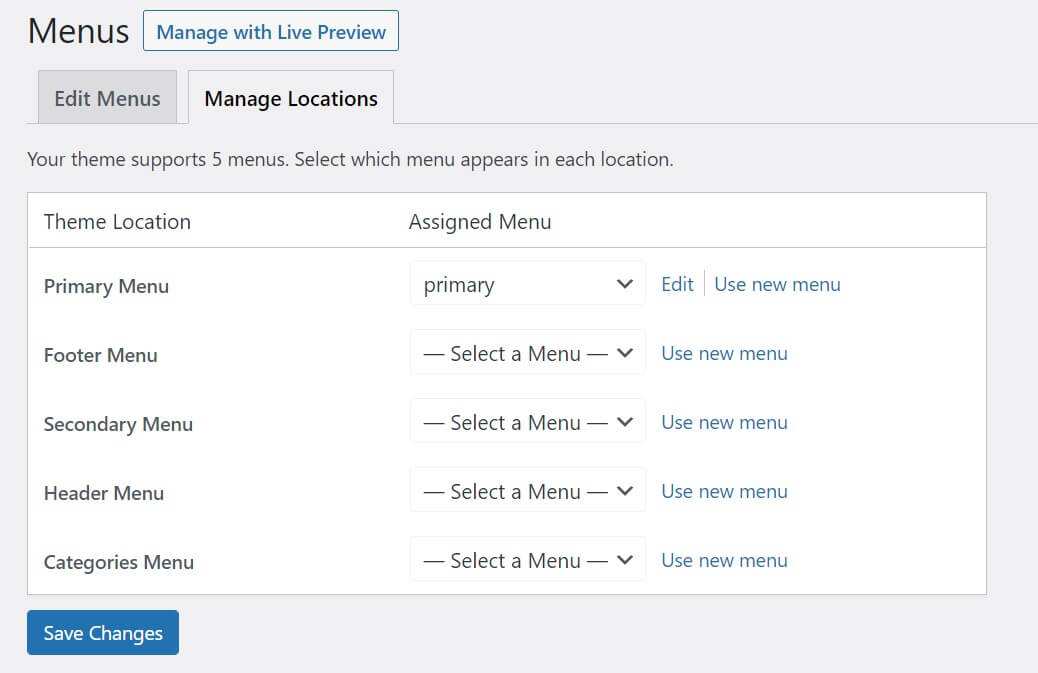
Task: Click Use new menu for Header Menu
Action: pyautogui.click(x=724, y=491)
